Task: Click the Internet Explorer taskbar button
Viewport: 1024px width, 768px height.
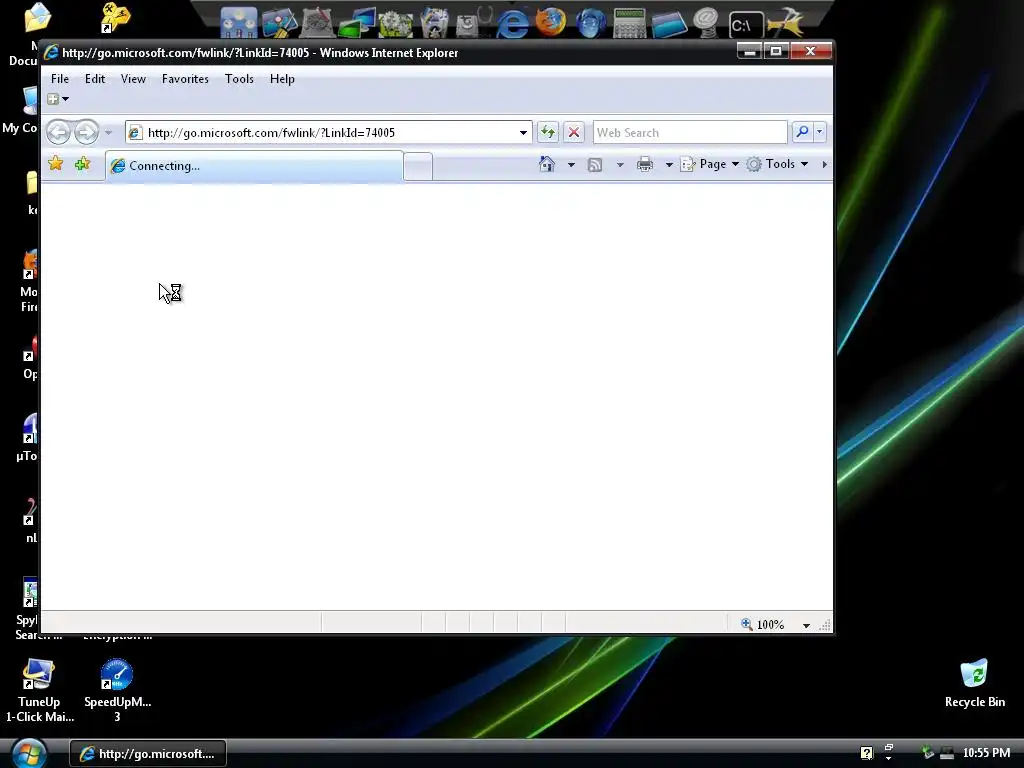Action: point(148,754)
